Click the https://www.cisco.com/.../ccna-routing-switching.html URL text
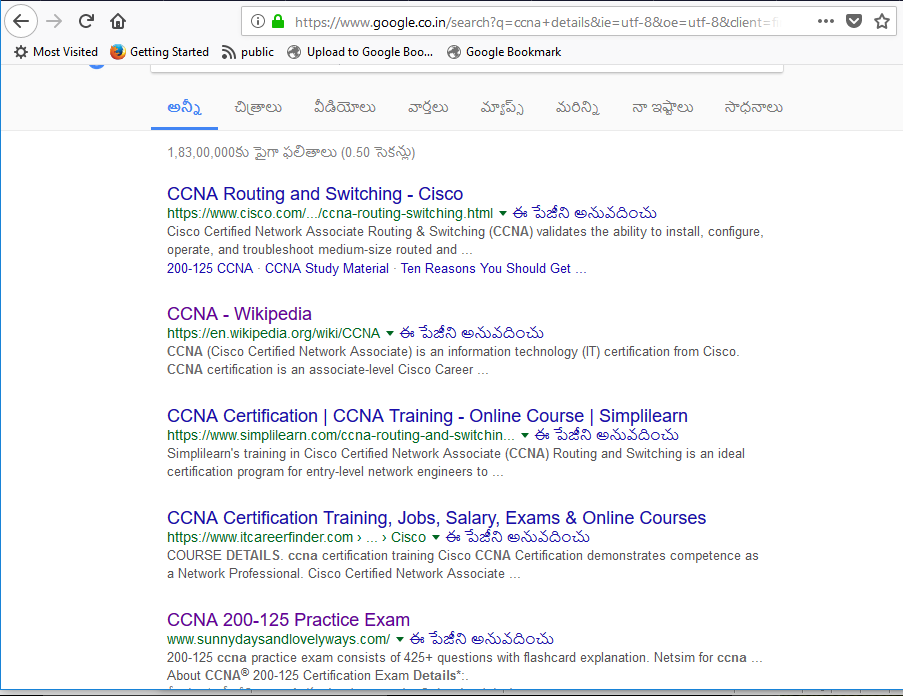Image resolution: width=903 pixels, height=696 pixels. [330, 213]
